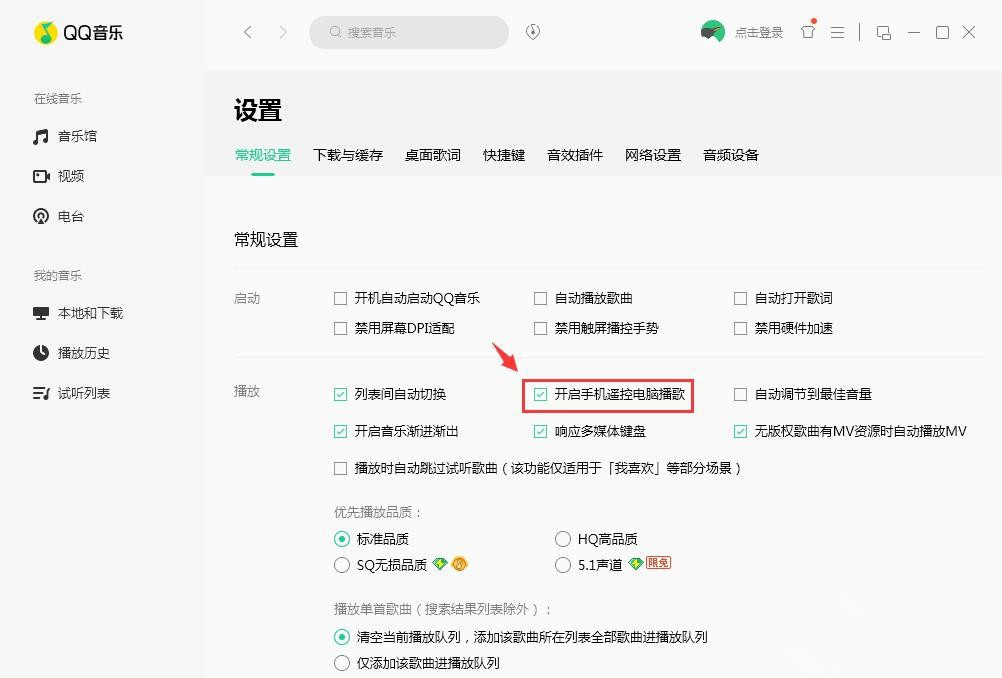Open the main menu hamburger icon
Viewport: 1002px width, 678px height.
click(838, 32)
